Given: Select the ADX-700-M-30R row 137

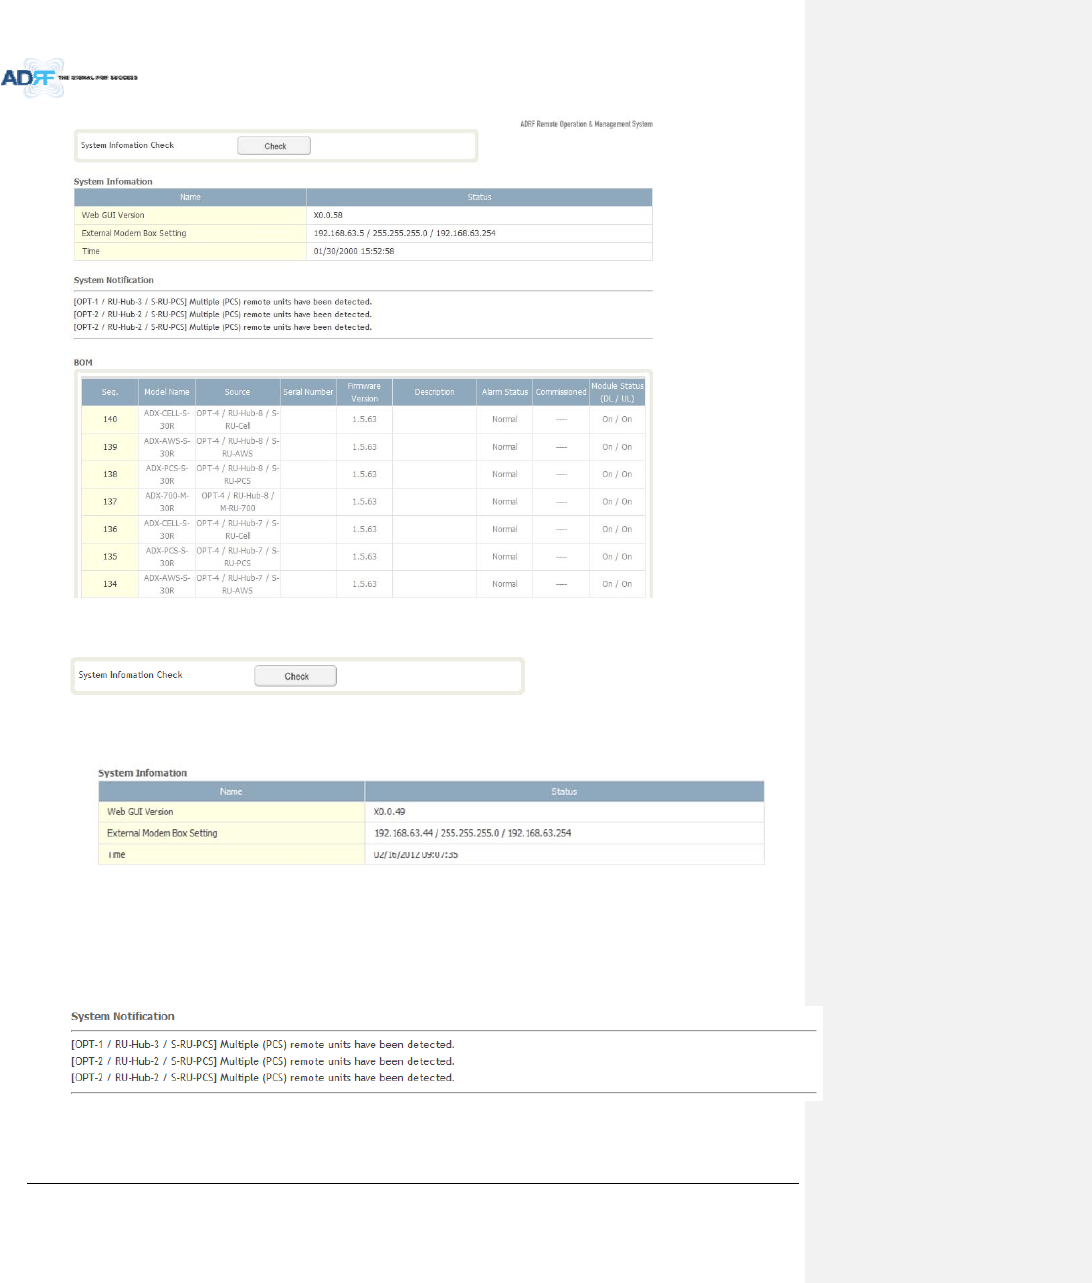Looking at the screenshot, I should (x=363, y=502).
